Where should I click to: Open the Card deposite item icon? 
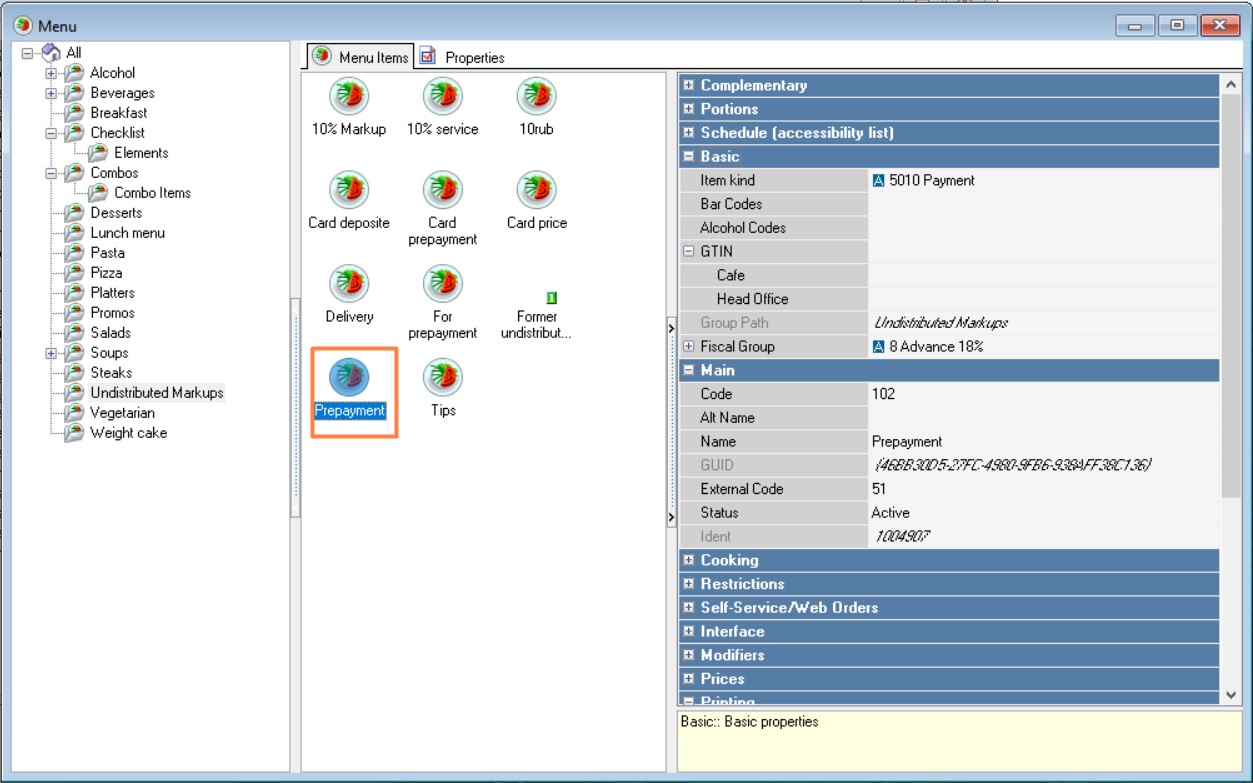pyautogui.click(x=349, y=190)
